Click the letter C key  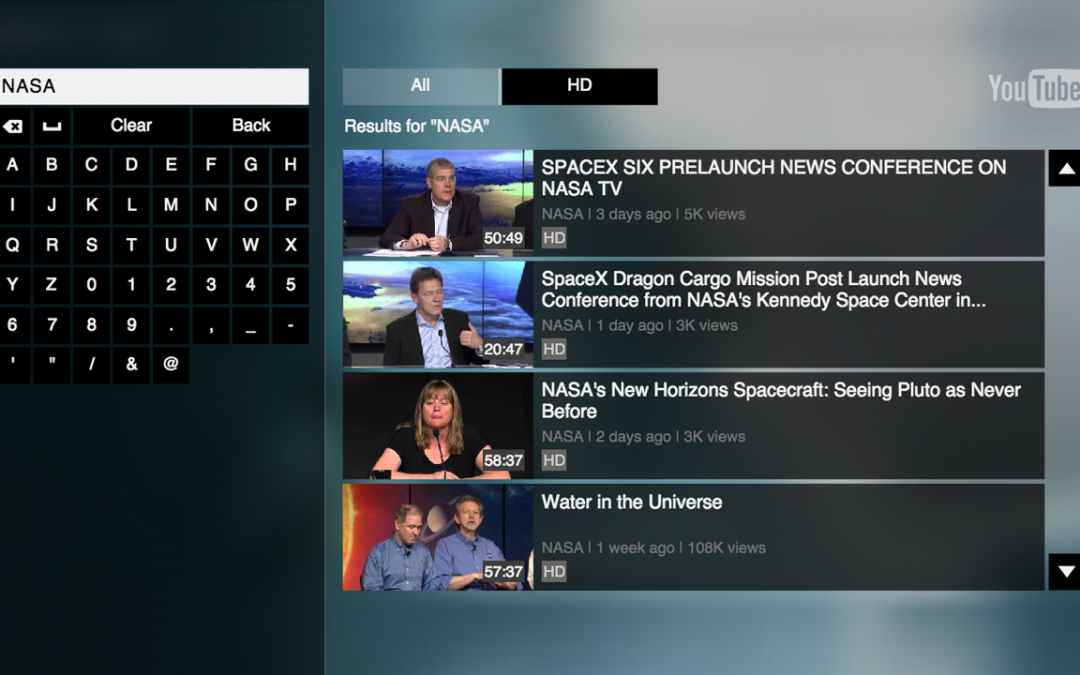(x=92, y=165)
